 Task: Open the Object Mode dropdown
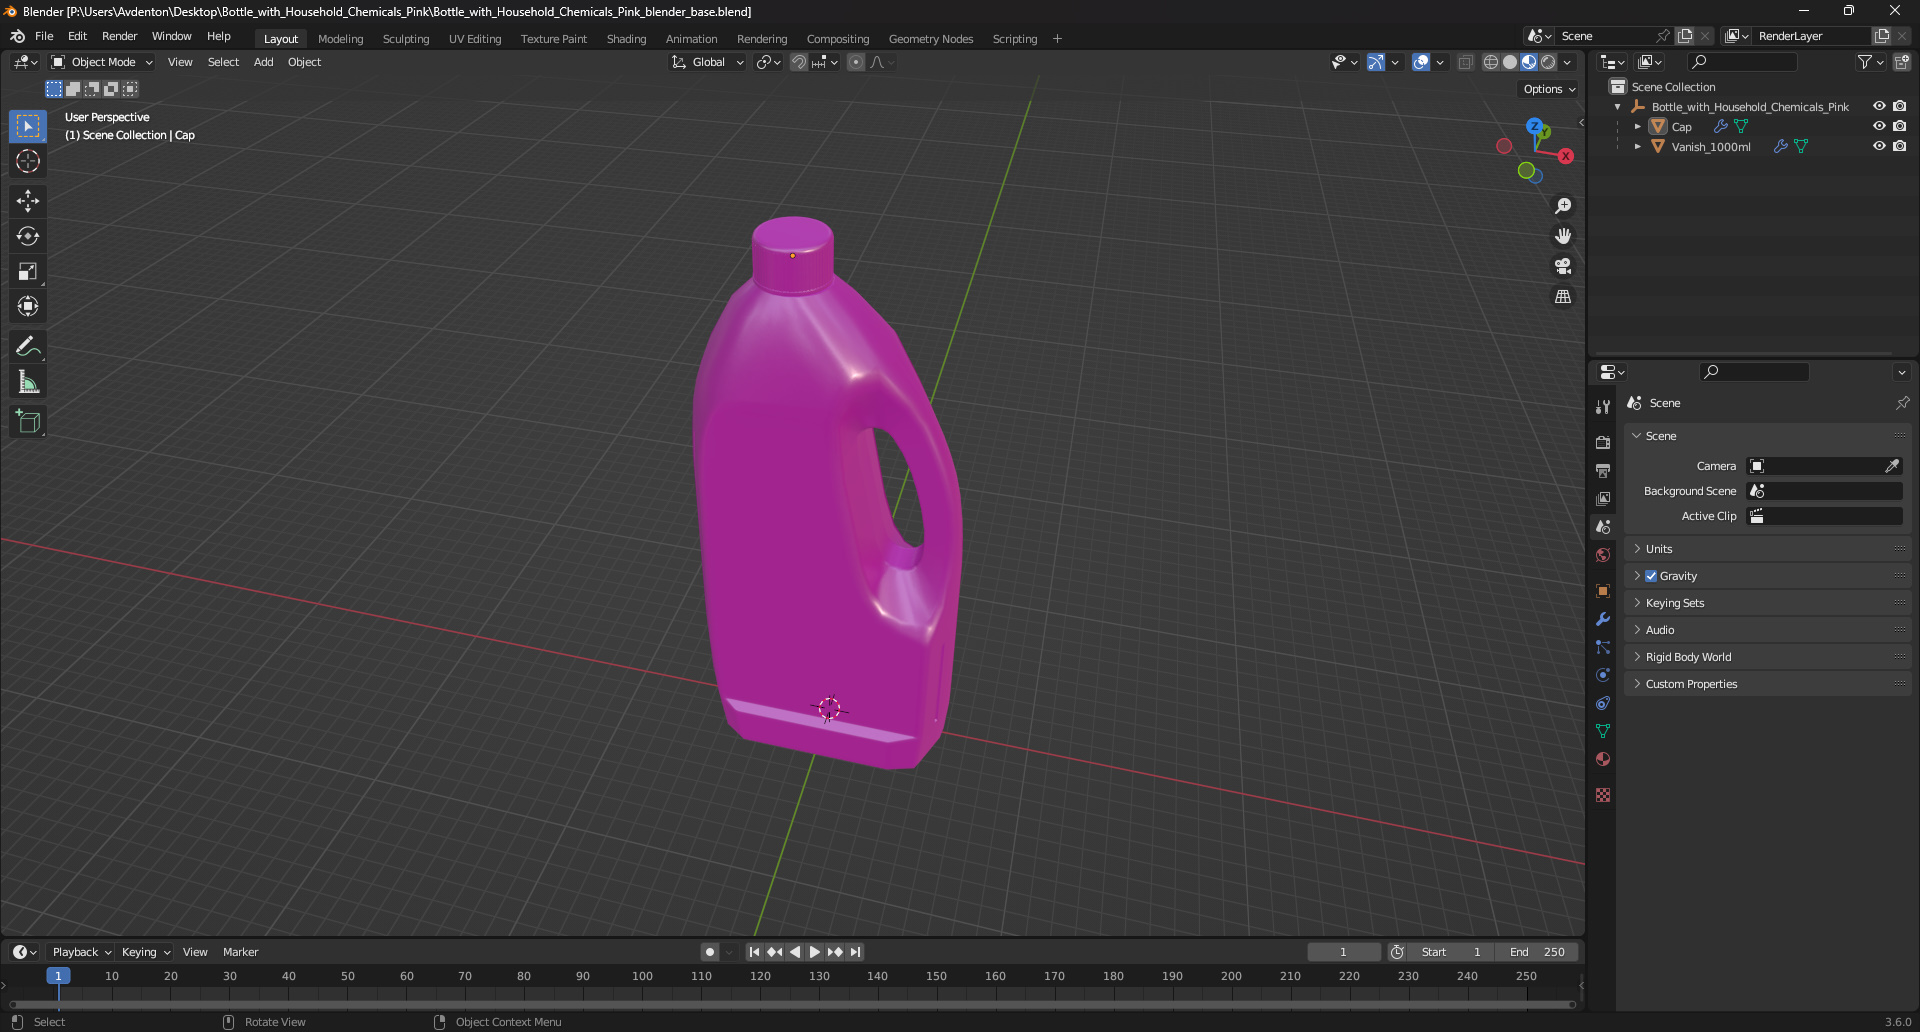point(102,62)
